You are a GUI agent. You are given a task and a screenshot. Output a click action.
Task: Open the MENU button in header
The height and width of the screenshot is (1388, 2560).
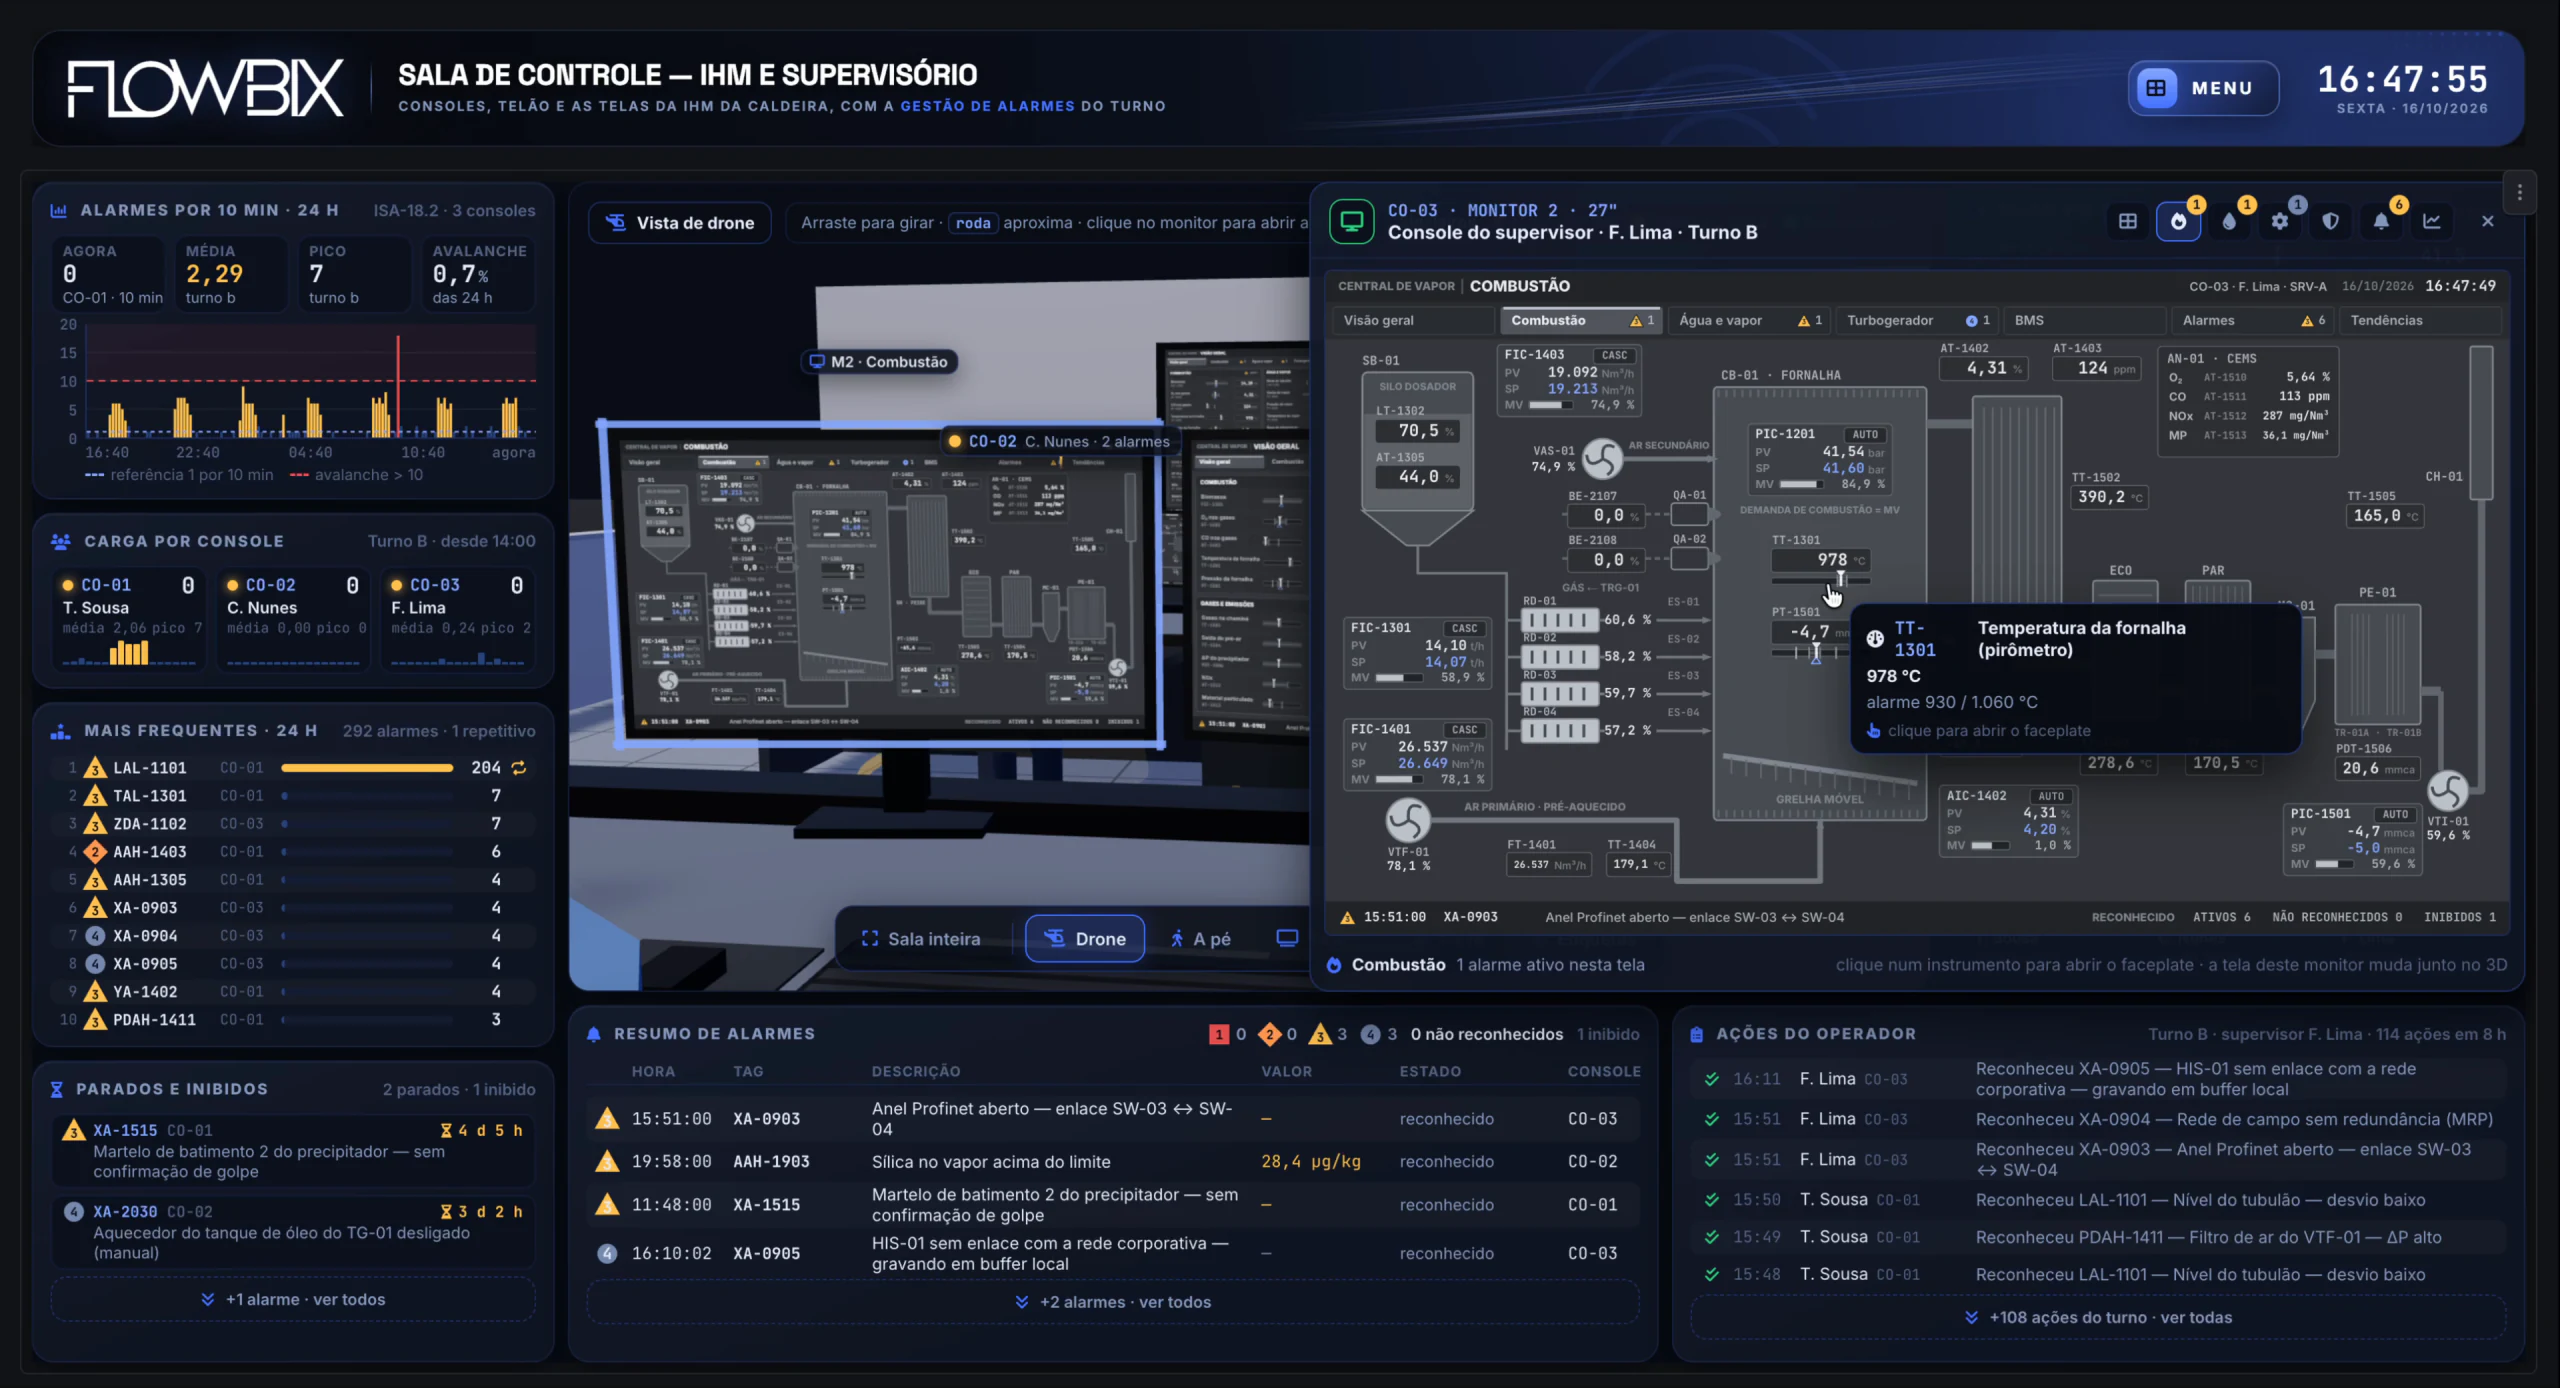coord(2203,88)
